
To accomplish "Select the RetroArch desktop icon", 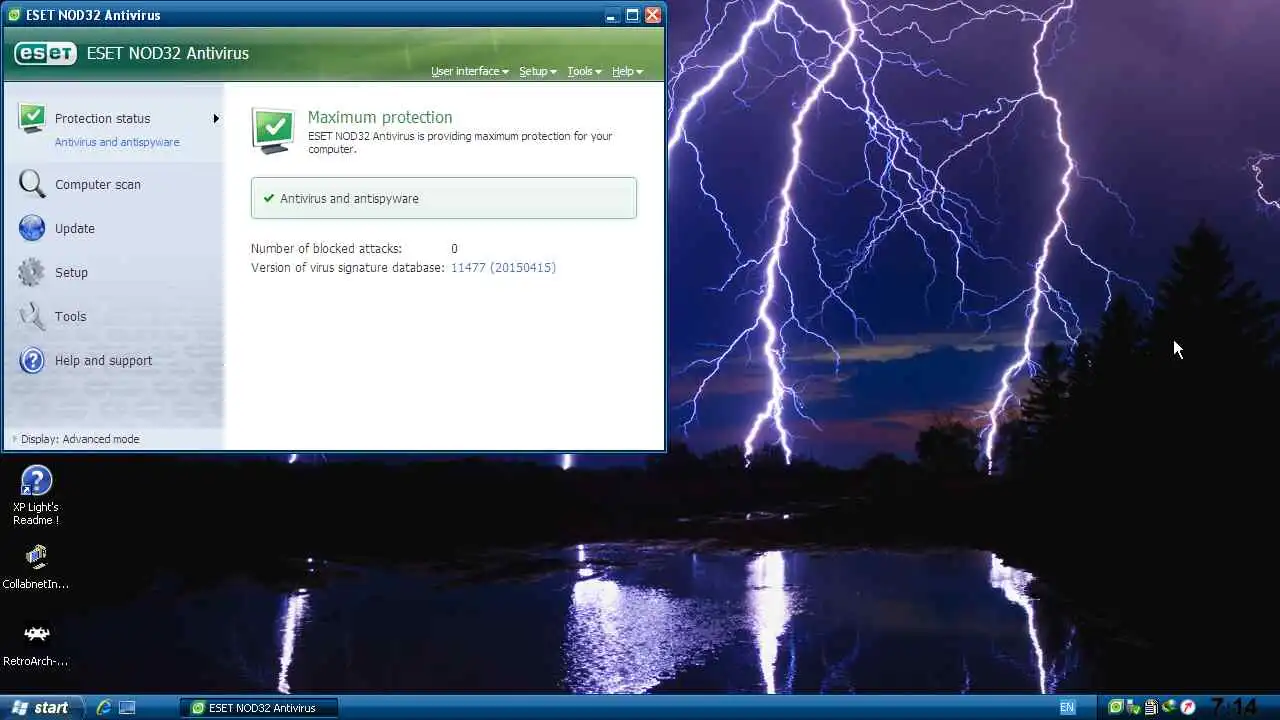I will tap(36, 644).
